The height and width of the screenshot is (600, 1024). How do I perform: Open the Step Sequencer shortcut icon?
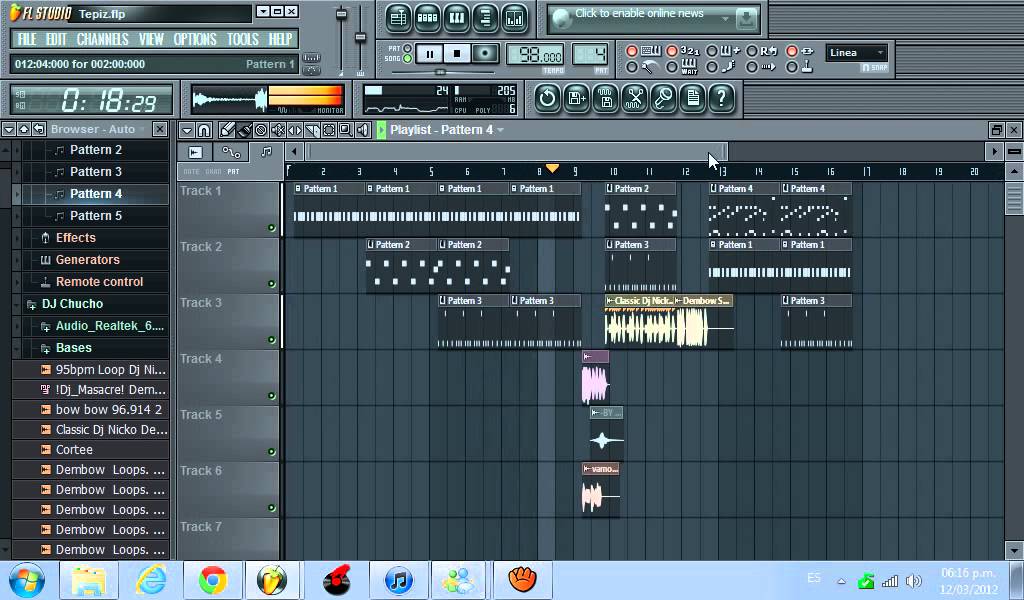point(427,19)
